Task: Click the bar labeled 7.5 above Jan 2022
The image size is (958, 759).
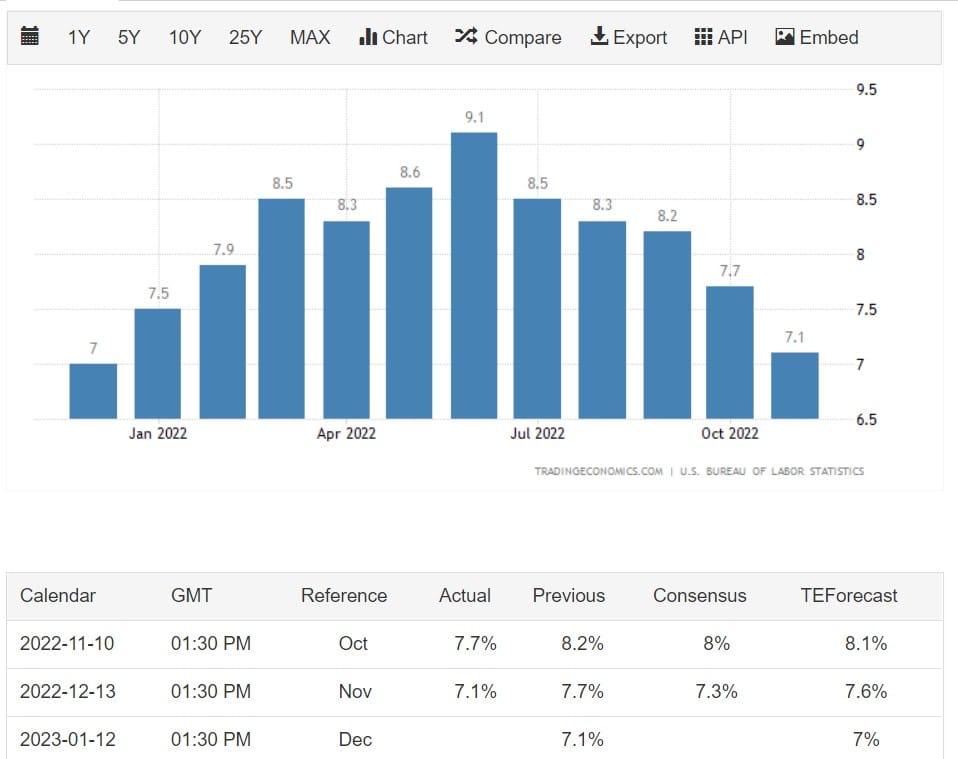Action: click(158, 363)
